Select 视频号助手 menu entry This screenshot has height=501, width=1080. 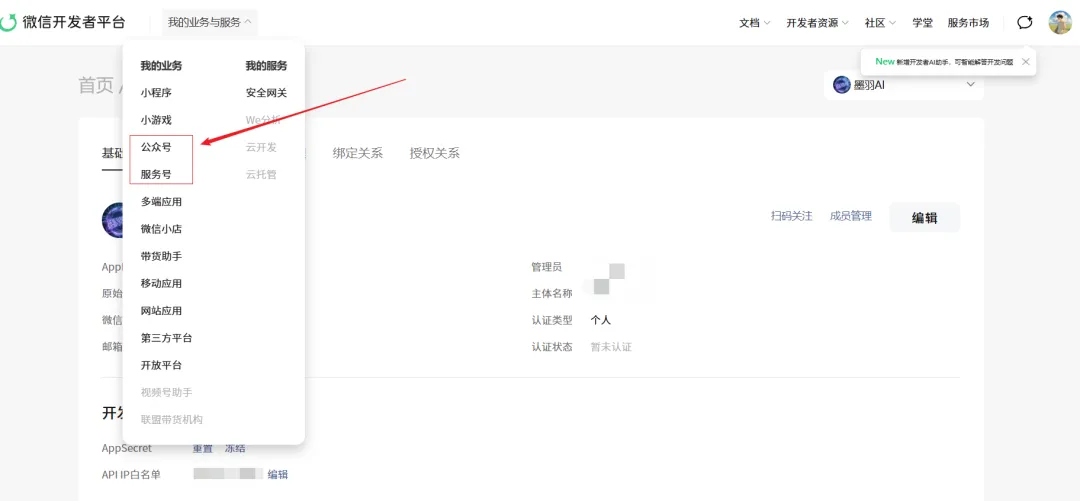pos(166,393)
